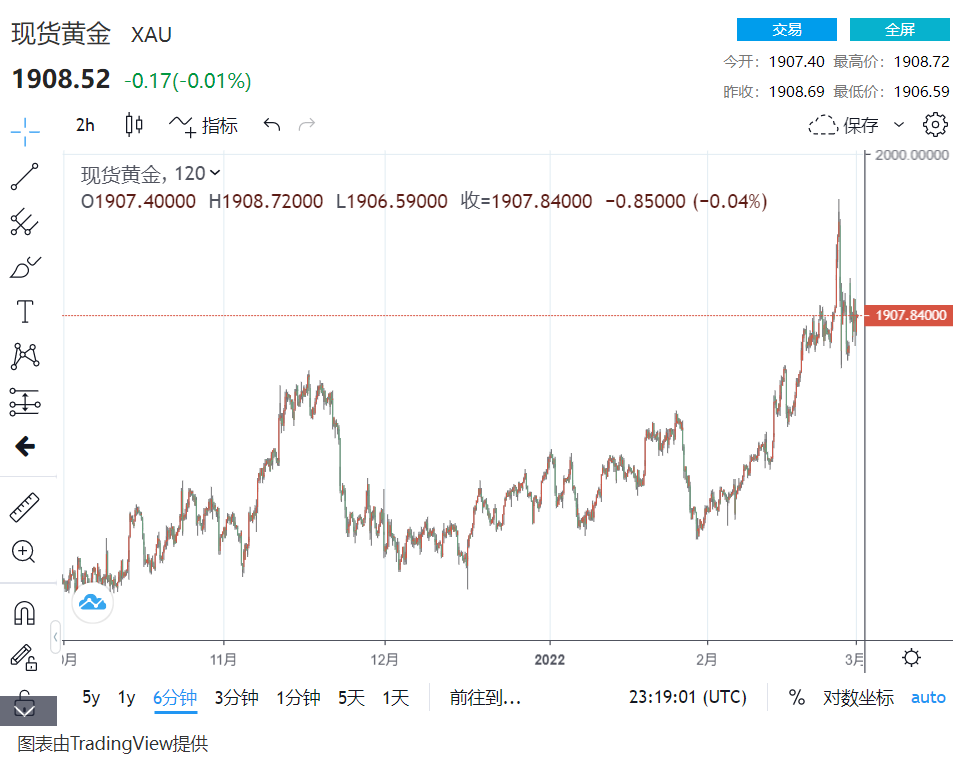Toggle percentage scale on price axis
This screenshot has height=757, width=953.
click(x=796, y=698)
